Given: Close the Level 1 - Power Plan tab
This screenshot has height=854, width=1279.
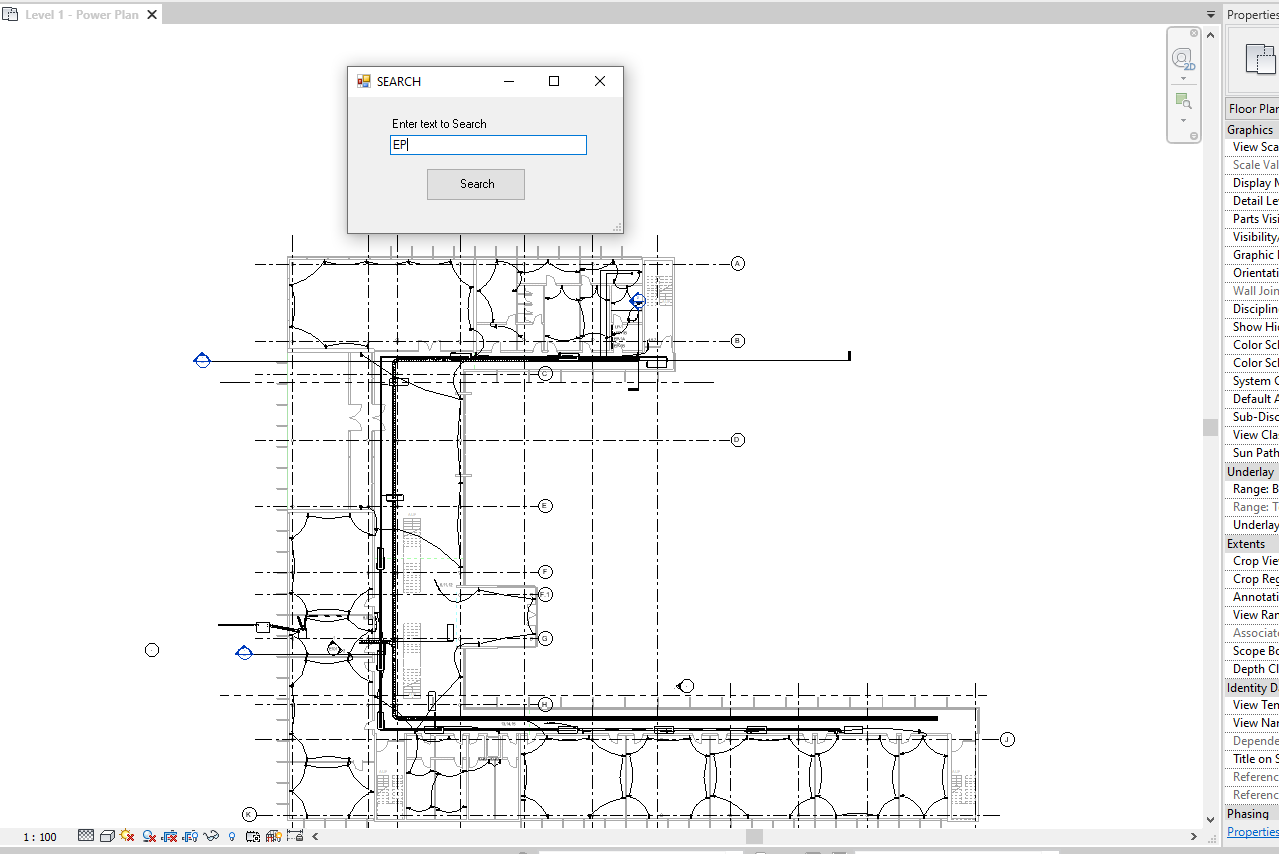Looking at the screenshot, I should pos(153,15).
